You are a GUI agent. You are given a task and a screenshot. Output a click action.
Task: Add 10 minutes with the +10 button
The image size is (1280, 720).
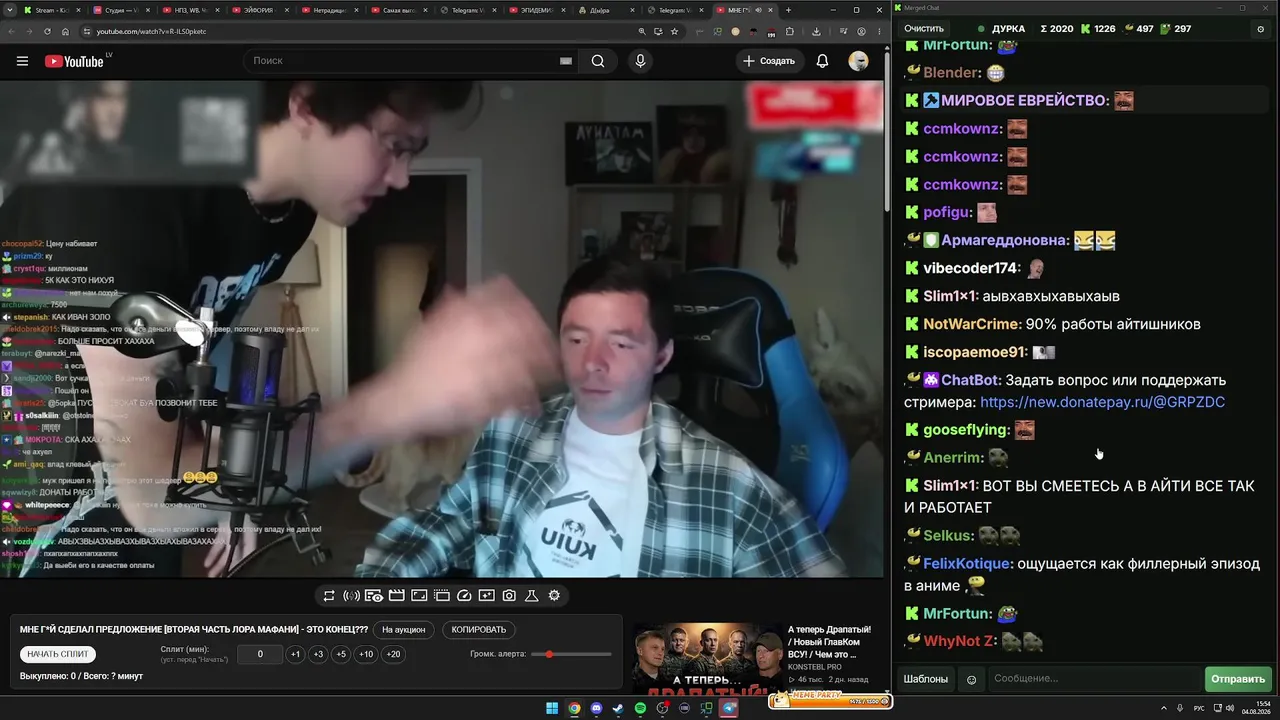[366, 654]
